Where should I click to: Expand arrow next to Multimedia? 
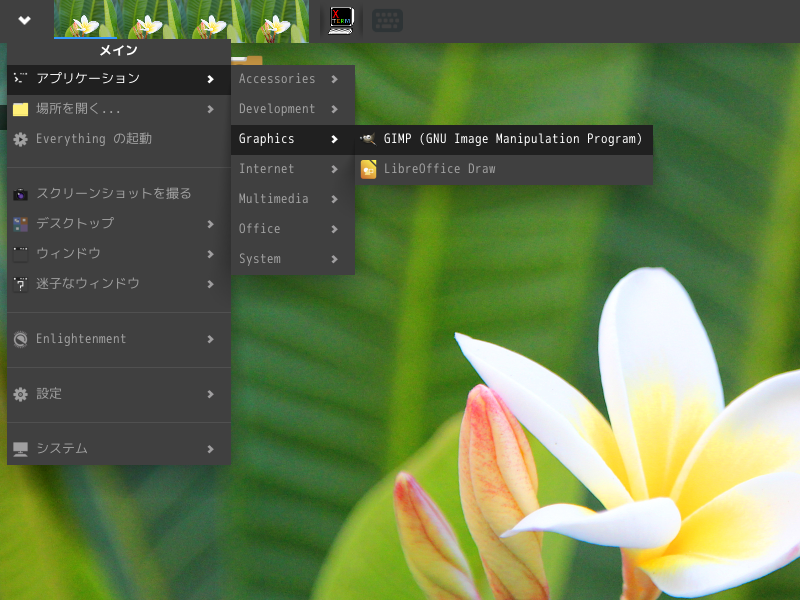[334, 199]
